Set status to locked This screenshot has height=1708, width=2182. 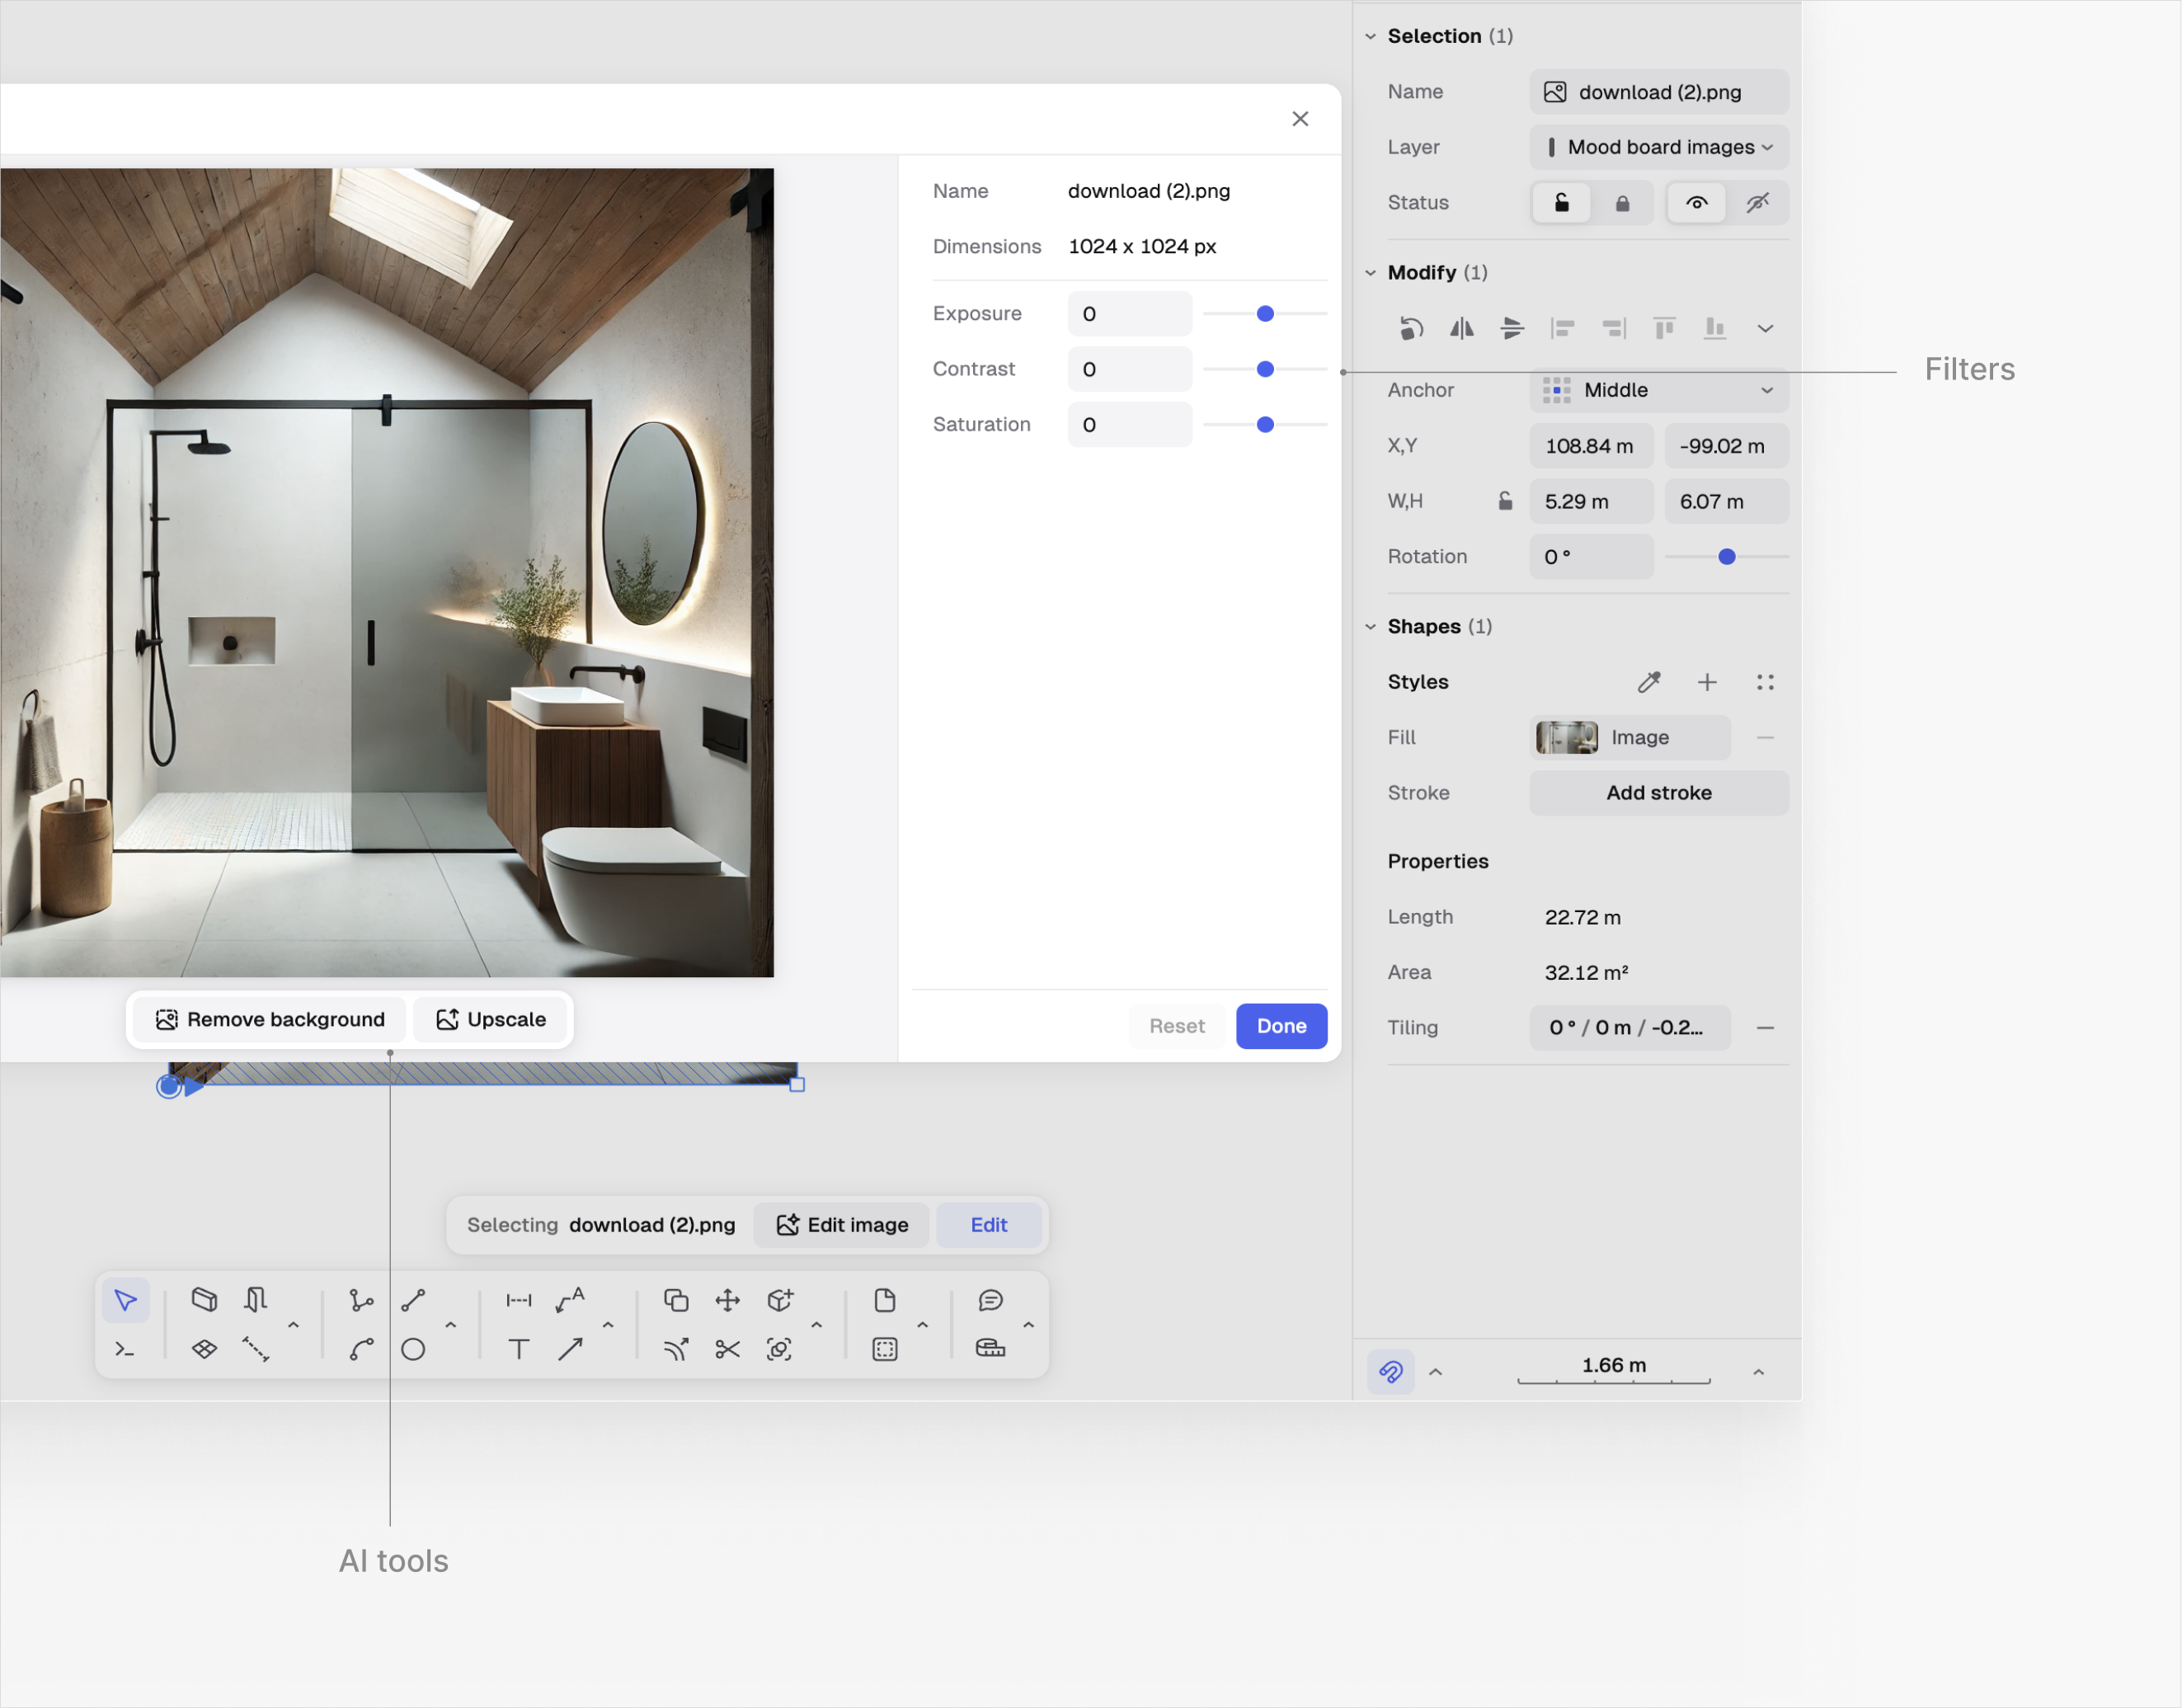click(x=1622, y=203)
